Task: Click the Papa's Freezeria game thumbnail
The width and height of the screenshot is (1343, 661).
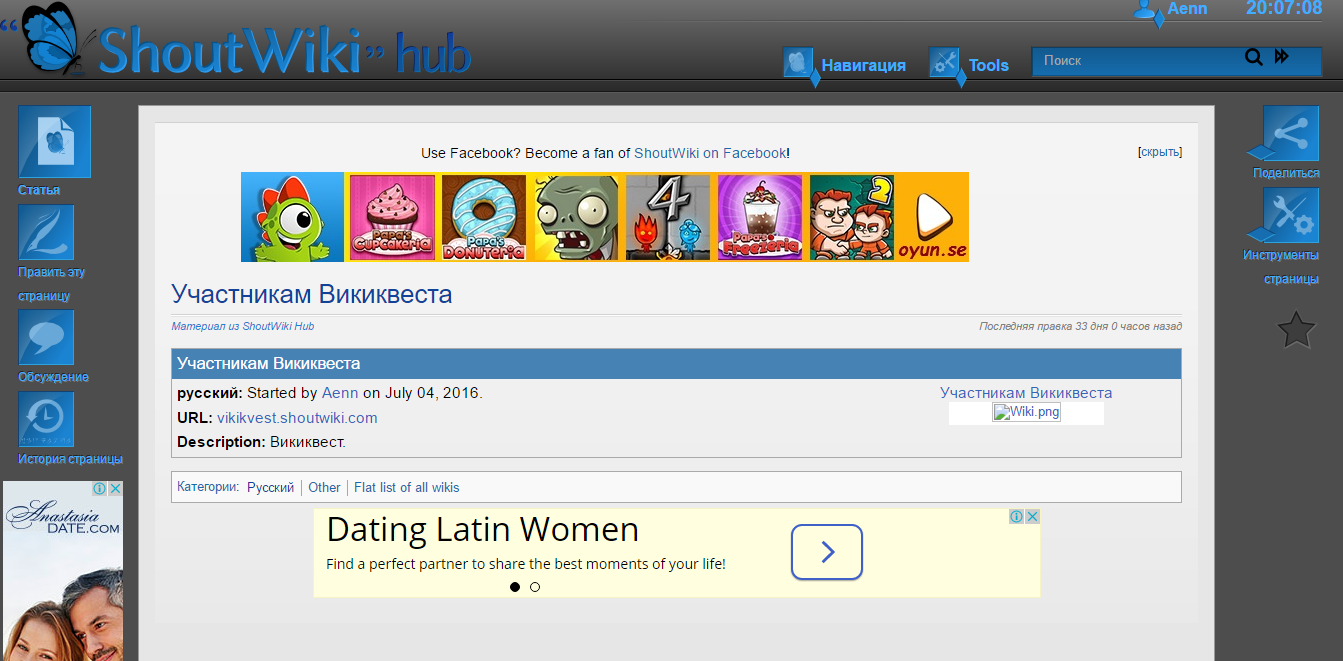Action: tap(760, 217)
